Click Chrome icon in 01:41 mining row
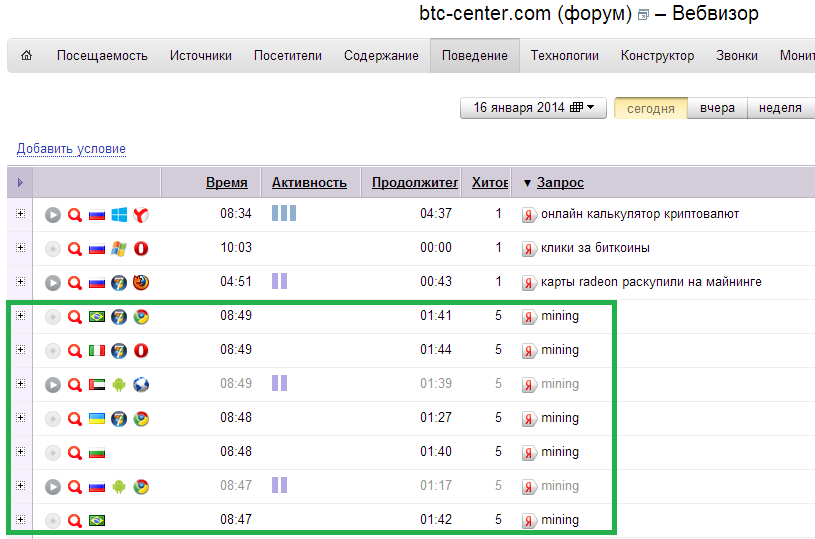 pos(141,317)
